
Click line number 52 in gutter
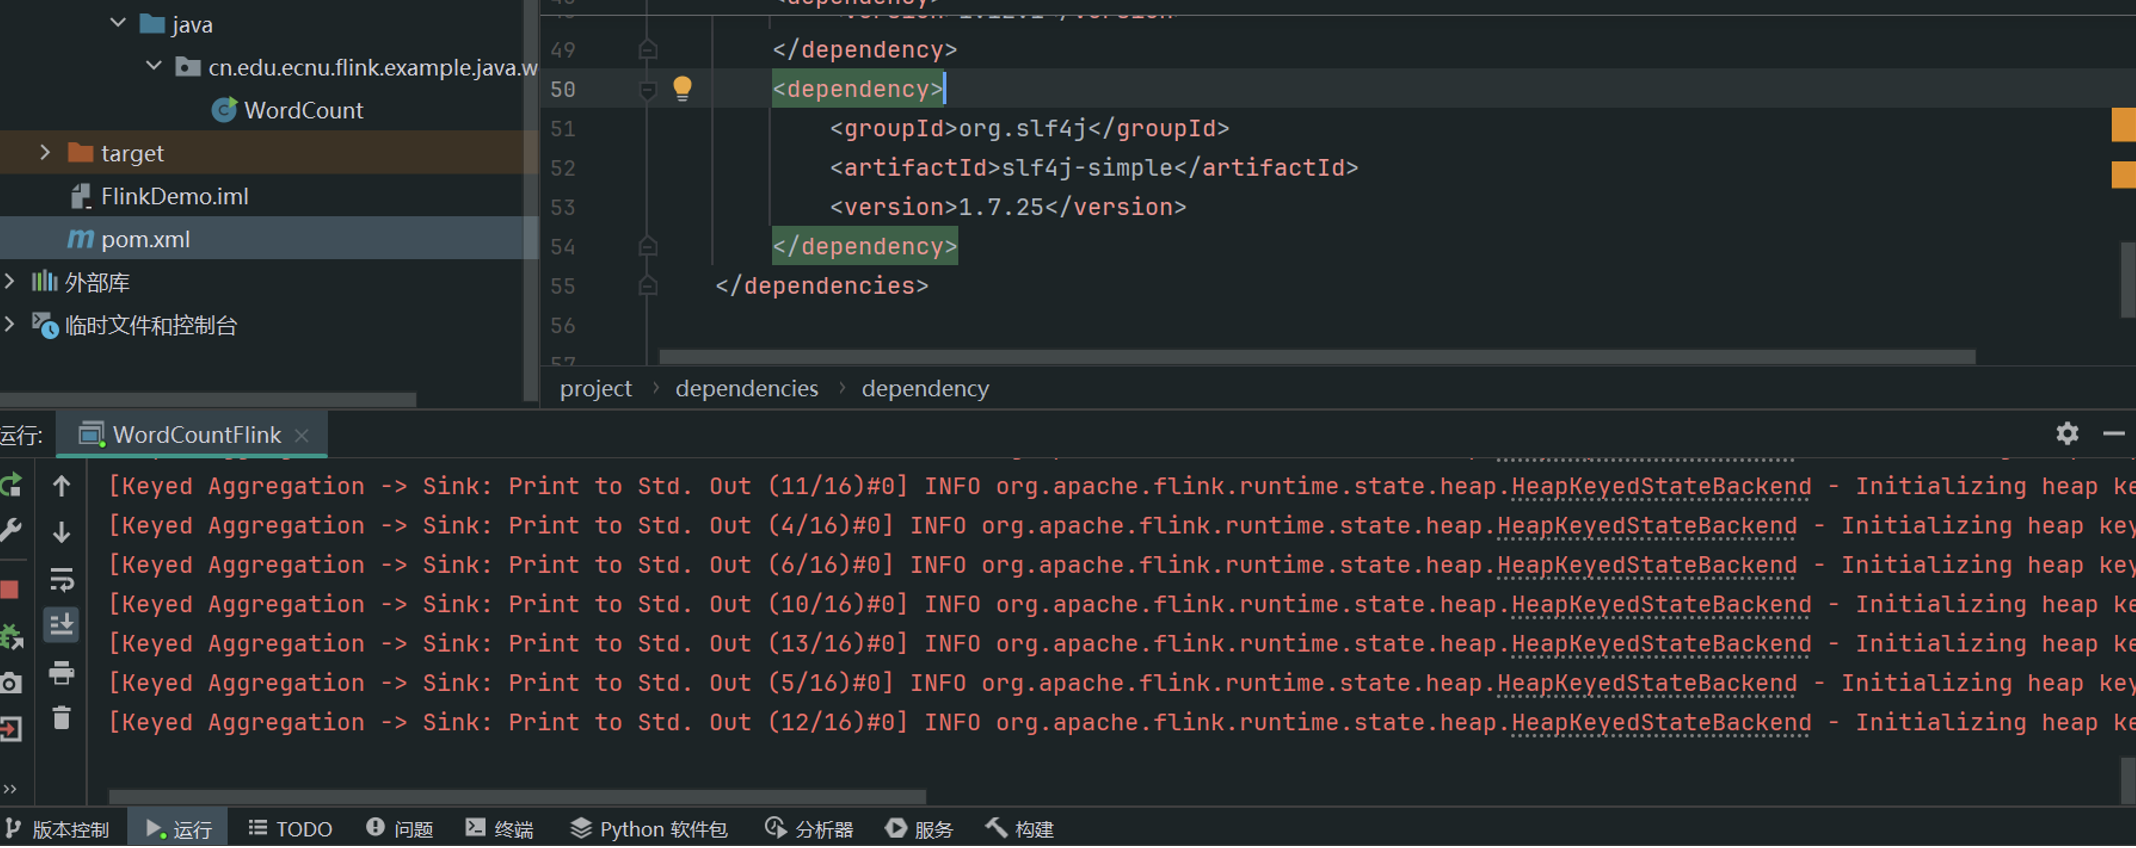coord(563,168)
